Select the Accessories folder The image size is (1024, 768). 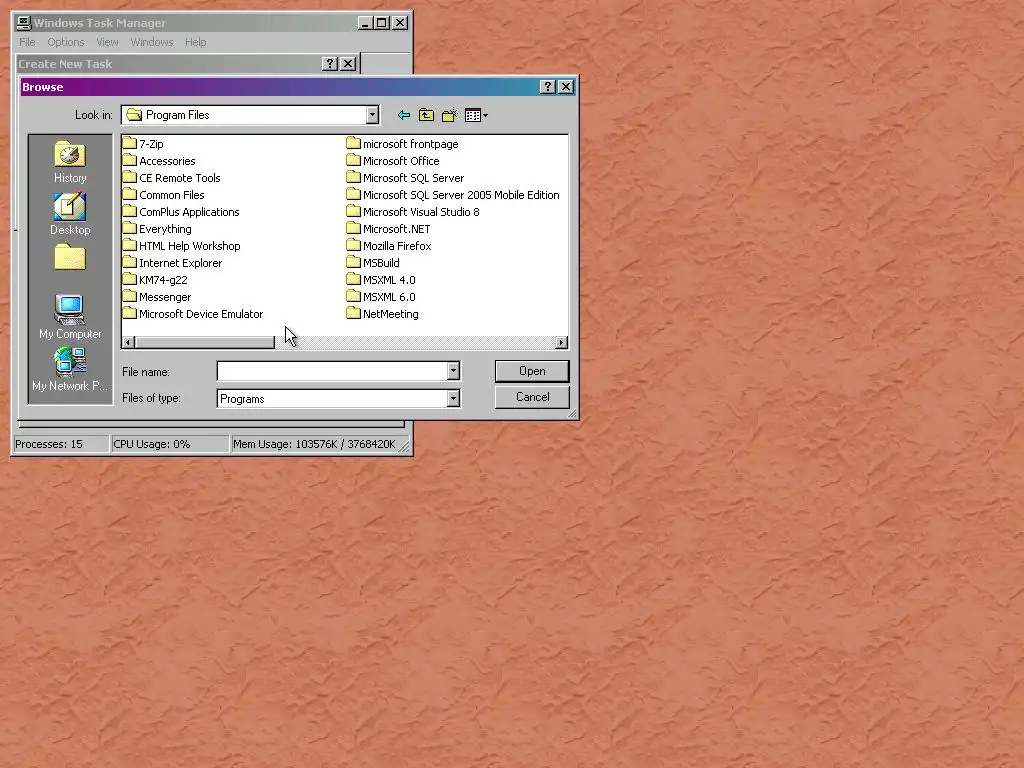[159, 161]
